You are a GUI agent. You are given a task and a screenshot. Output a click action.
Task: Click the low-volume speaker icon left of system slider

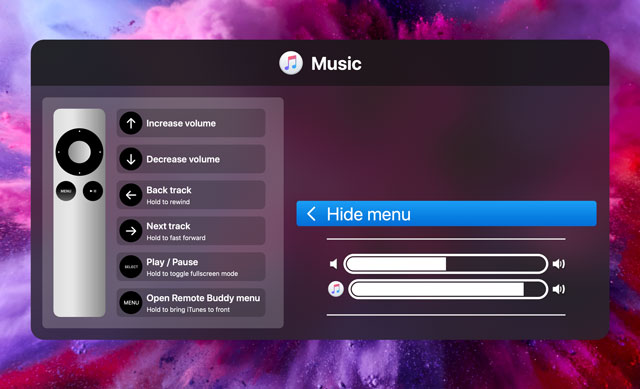[x=333, y=264]
